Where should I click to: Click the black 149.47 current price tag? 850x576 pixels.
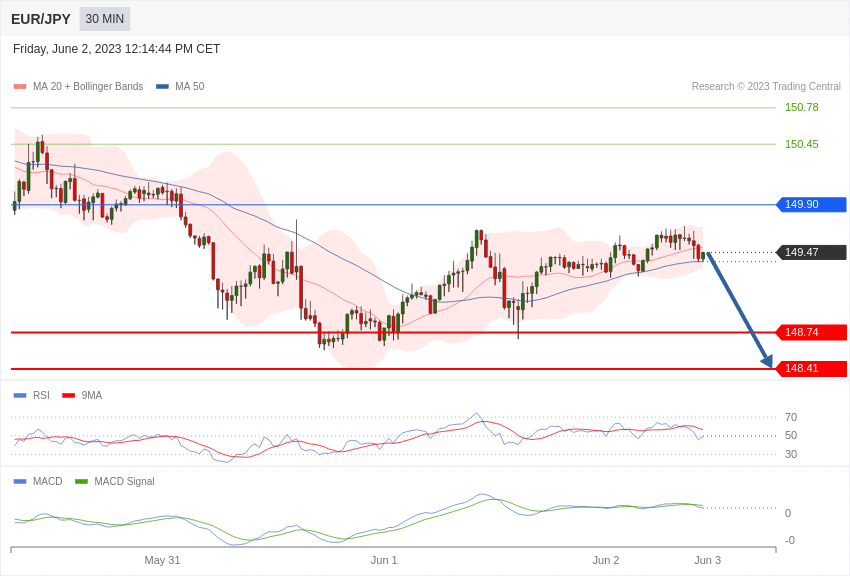coord(812,252)
